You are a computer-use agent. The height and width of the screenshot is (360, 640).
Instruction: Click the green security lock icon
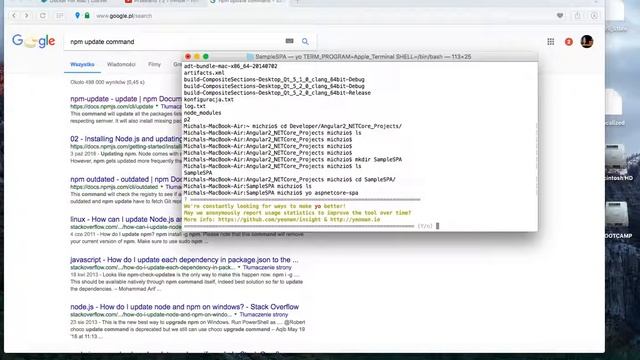pos(87,16)
